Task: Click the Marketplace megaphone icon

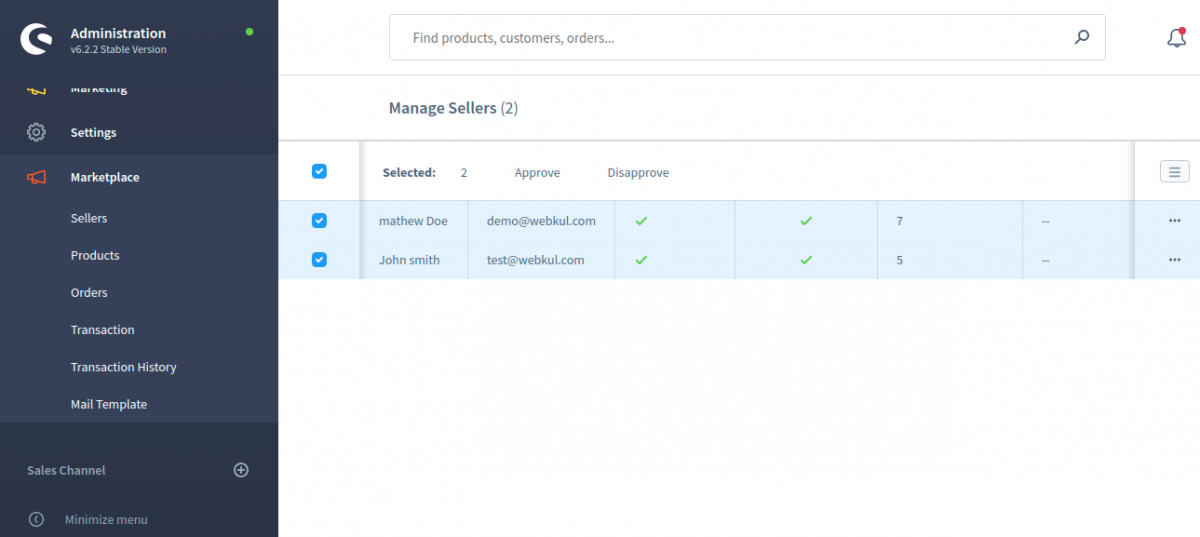Action: [x=36, y=177]
